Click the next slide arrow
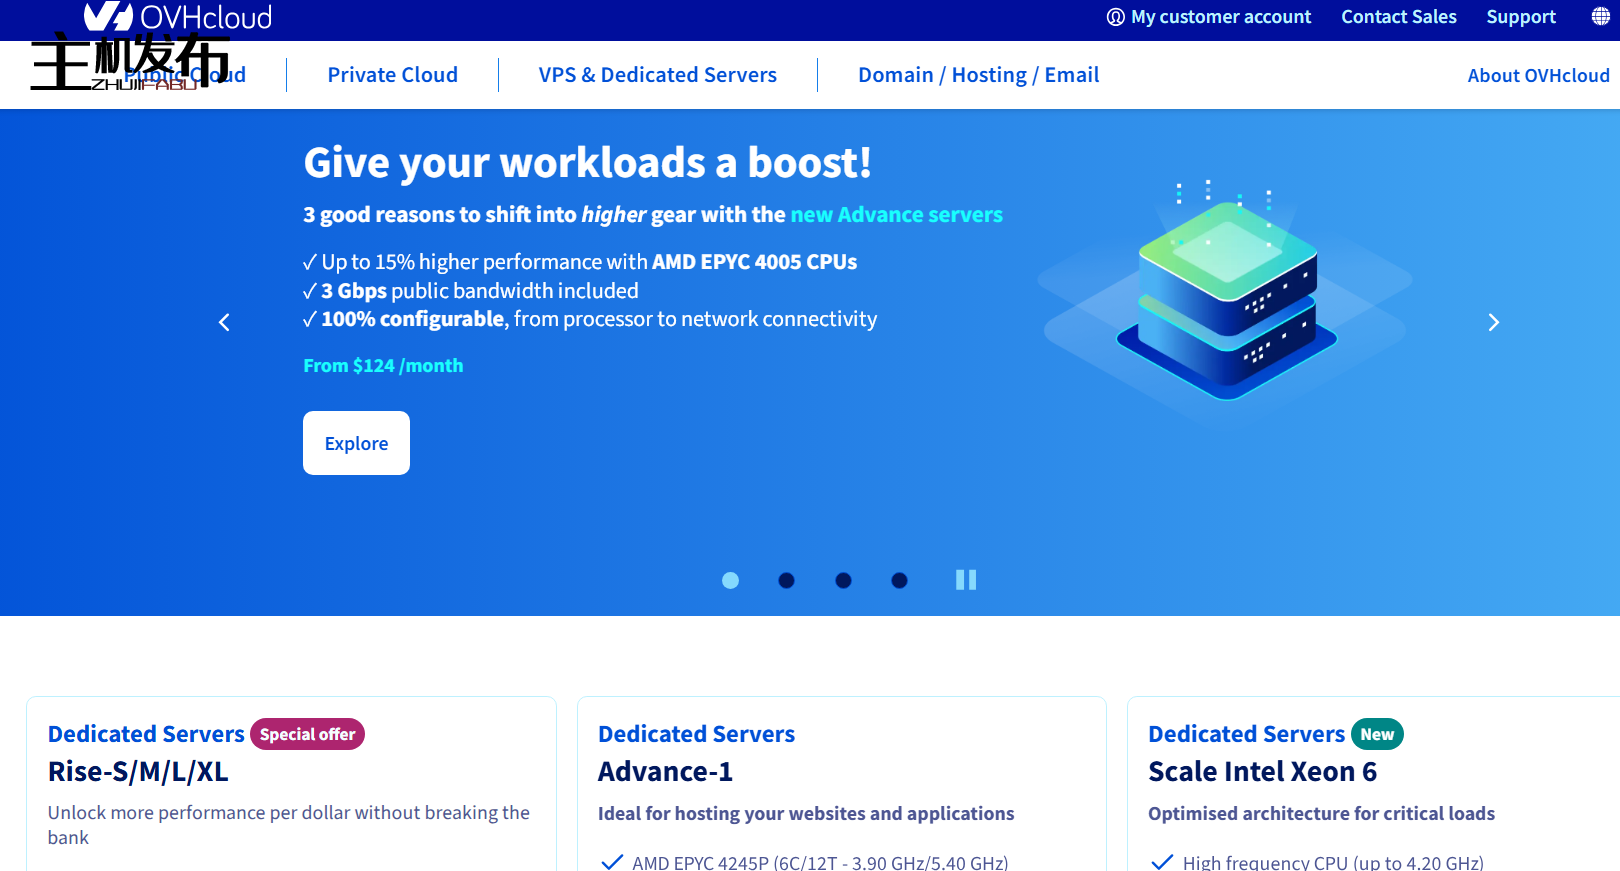Image resolution: width=1620 pixels, height=871 pixels. pos(1493,322)
